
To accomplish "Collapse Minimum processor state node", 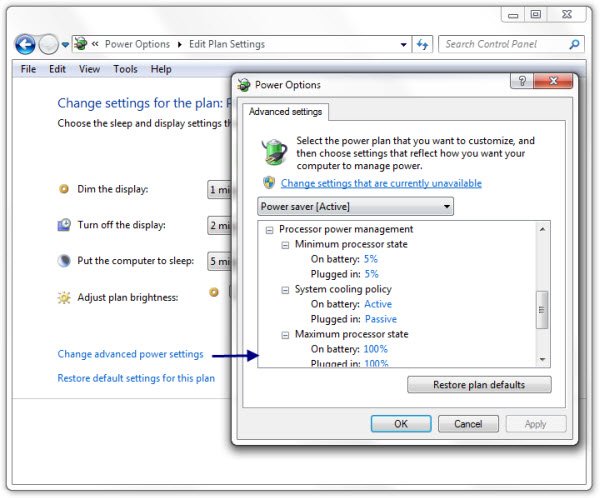I will (285, 245).
